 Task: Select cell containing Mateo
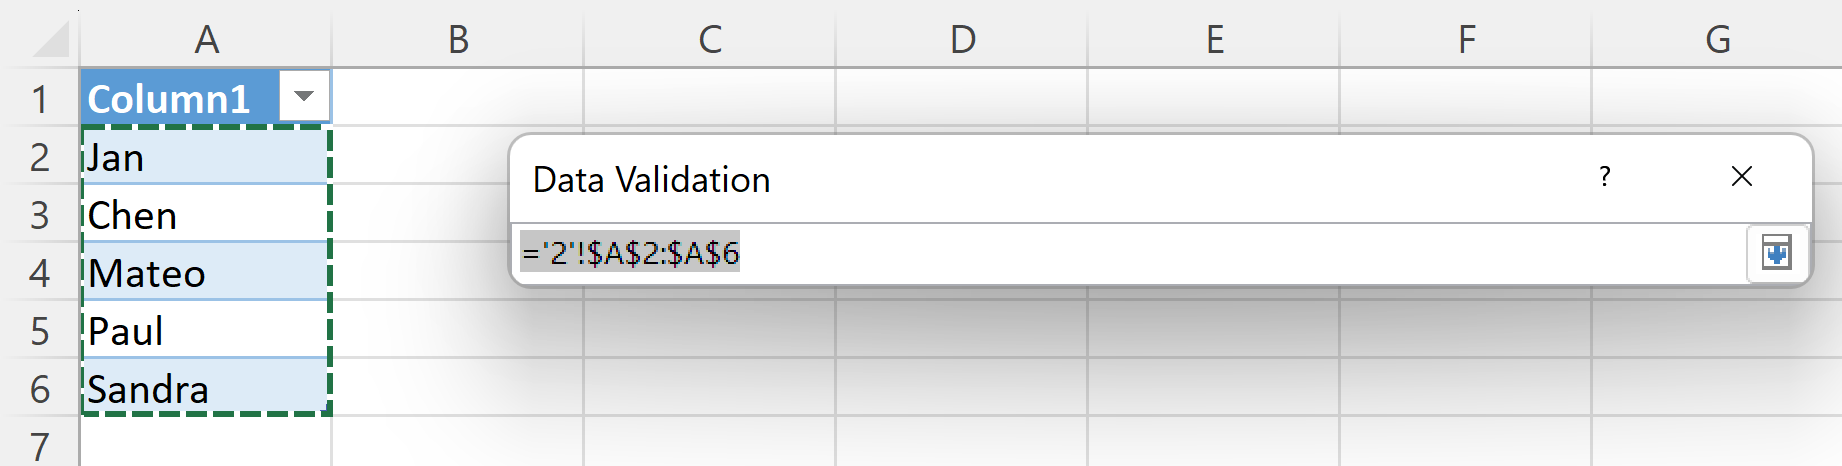coord(206,272)
